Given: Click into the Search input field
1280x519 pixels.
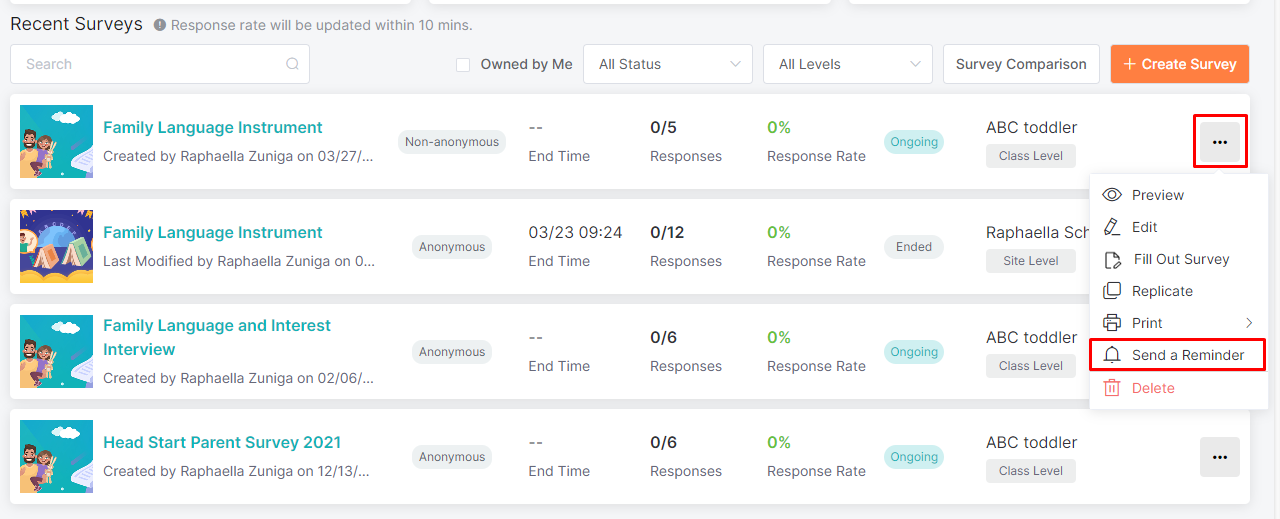Looking at the screenshot, I should click(x=150, y=64).
